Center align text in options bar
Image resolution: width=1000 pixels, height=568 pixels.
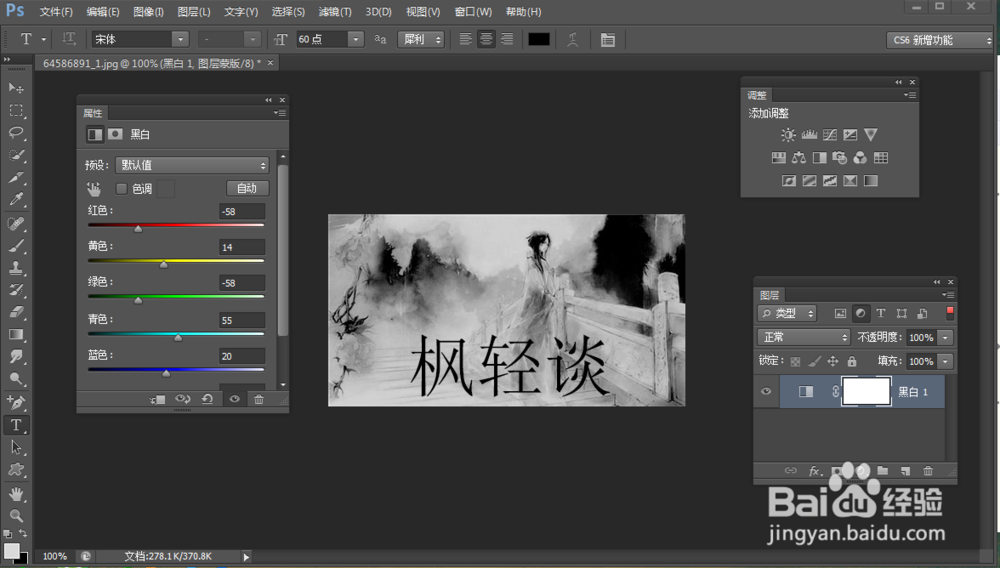tap(486, 40)
